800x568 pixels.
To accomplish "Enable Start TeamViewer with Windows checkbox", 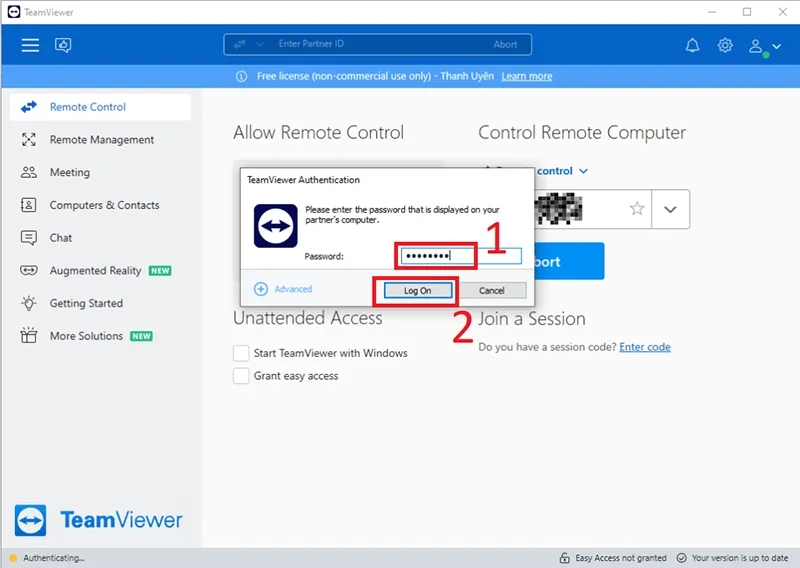I will [241, 353].
